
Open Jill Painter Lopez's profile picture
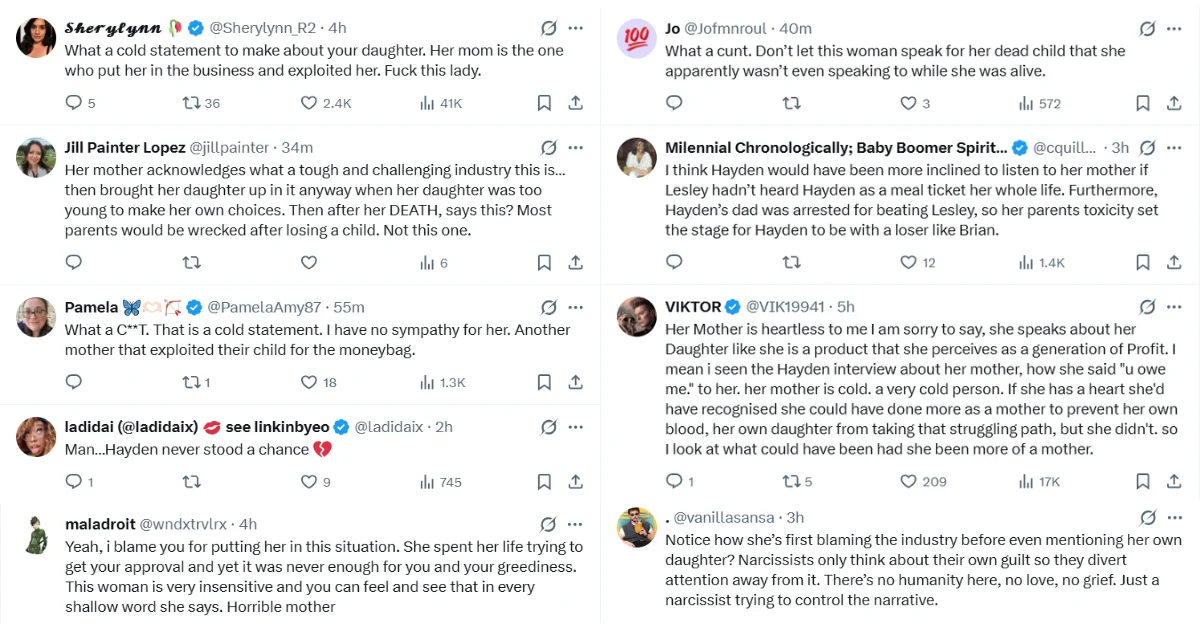(x=36, y=157)
